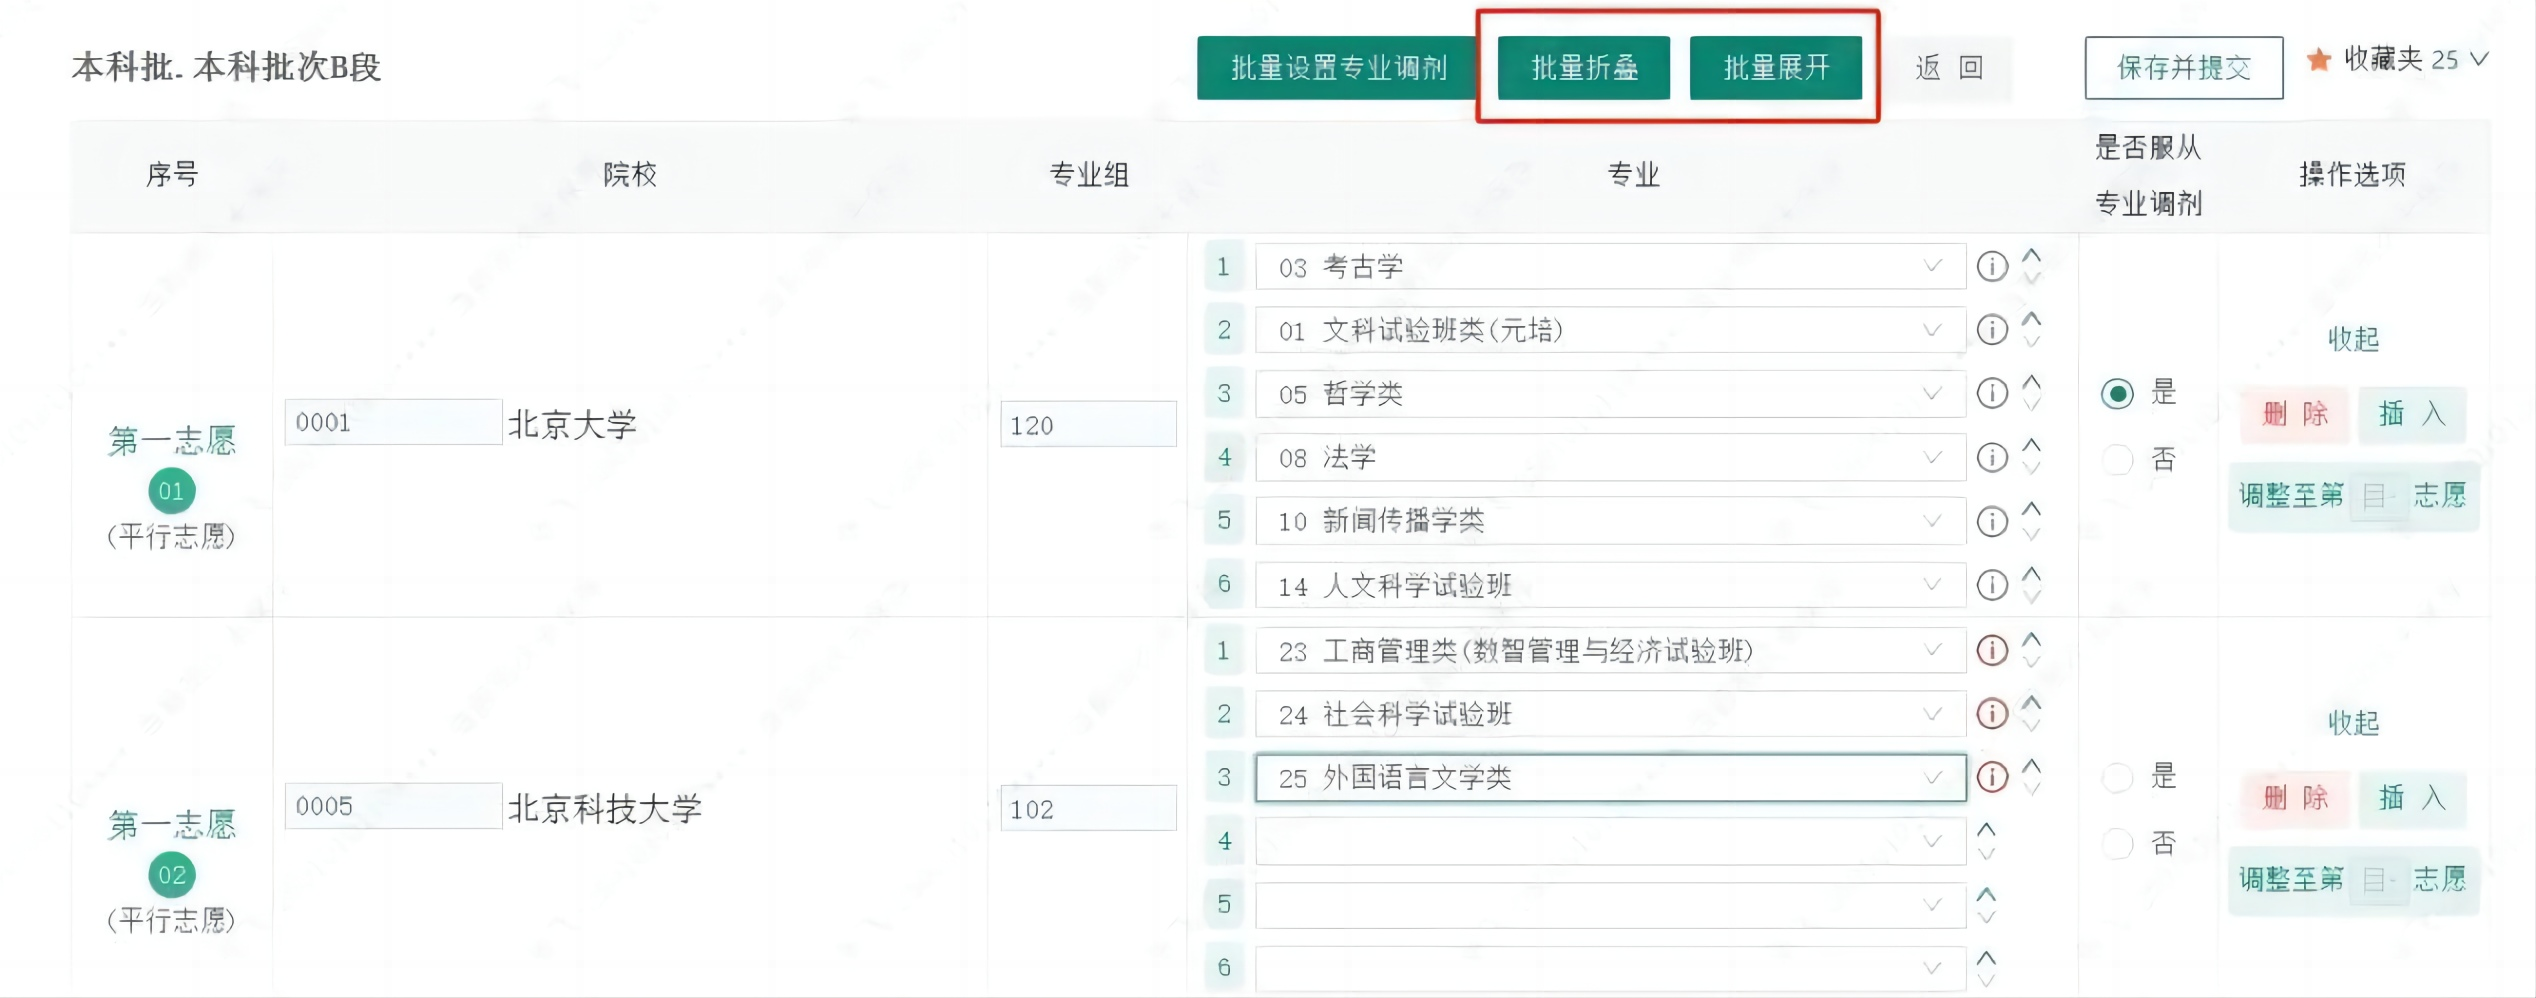Viewport: 2536px width, 998px height.
Task: Move 10 新闻传播学类 using its up-down arrows
Action: (2031, 520)
